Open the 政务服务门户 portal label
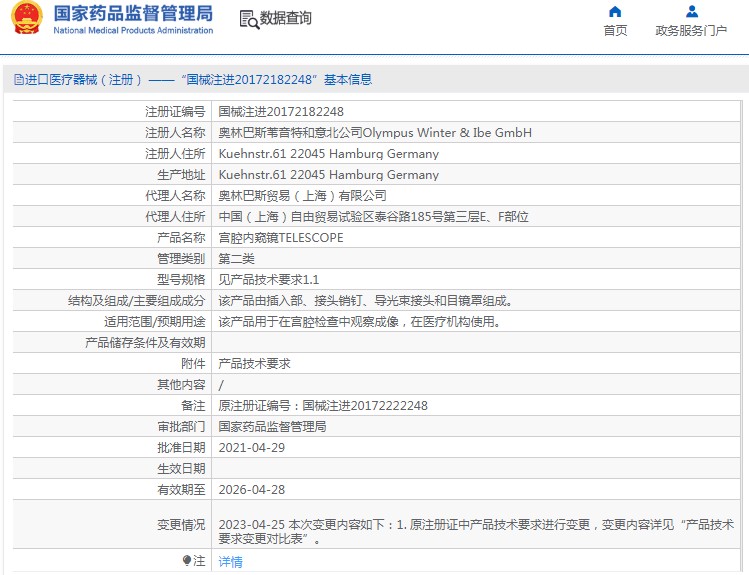 click(x=691, y=31)
